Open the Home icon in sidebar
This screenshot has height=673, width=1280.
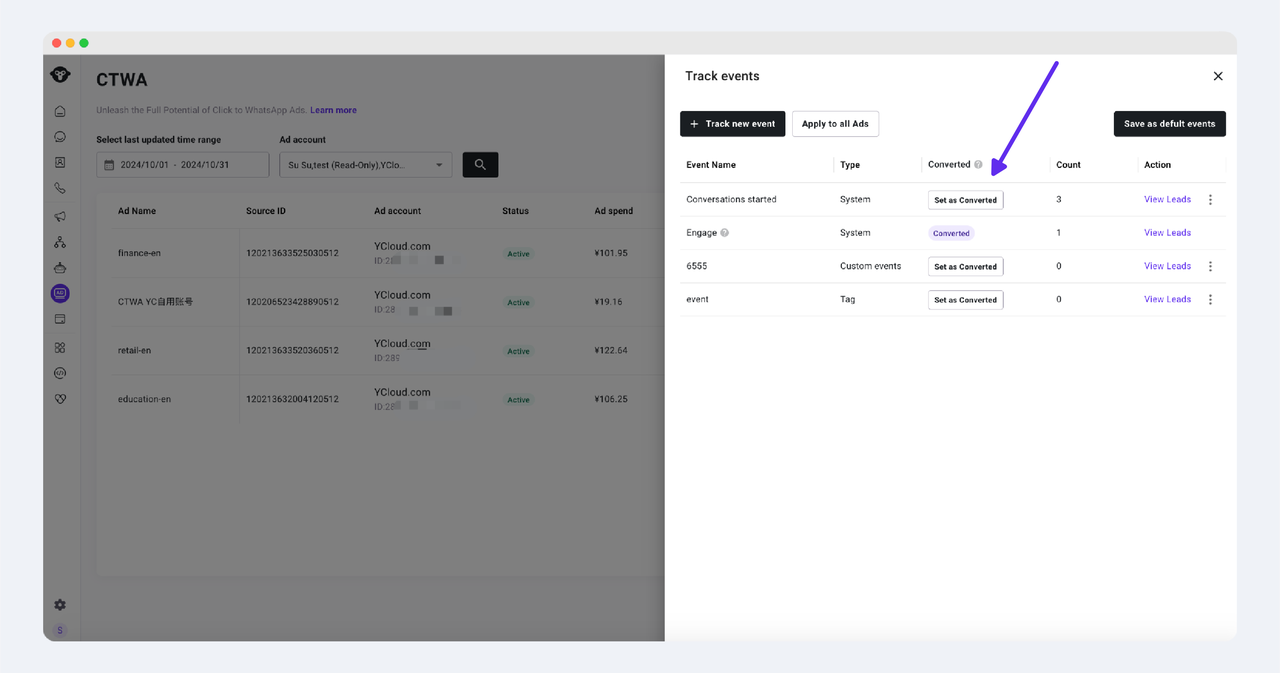click(60, 111)
